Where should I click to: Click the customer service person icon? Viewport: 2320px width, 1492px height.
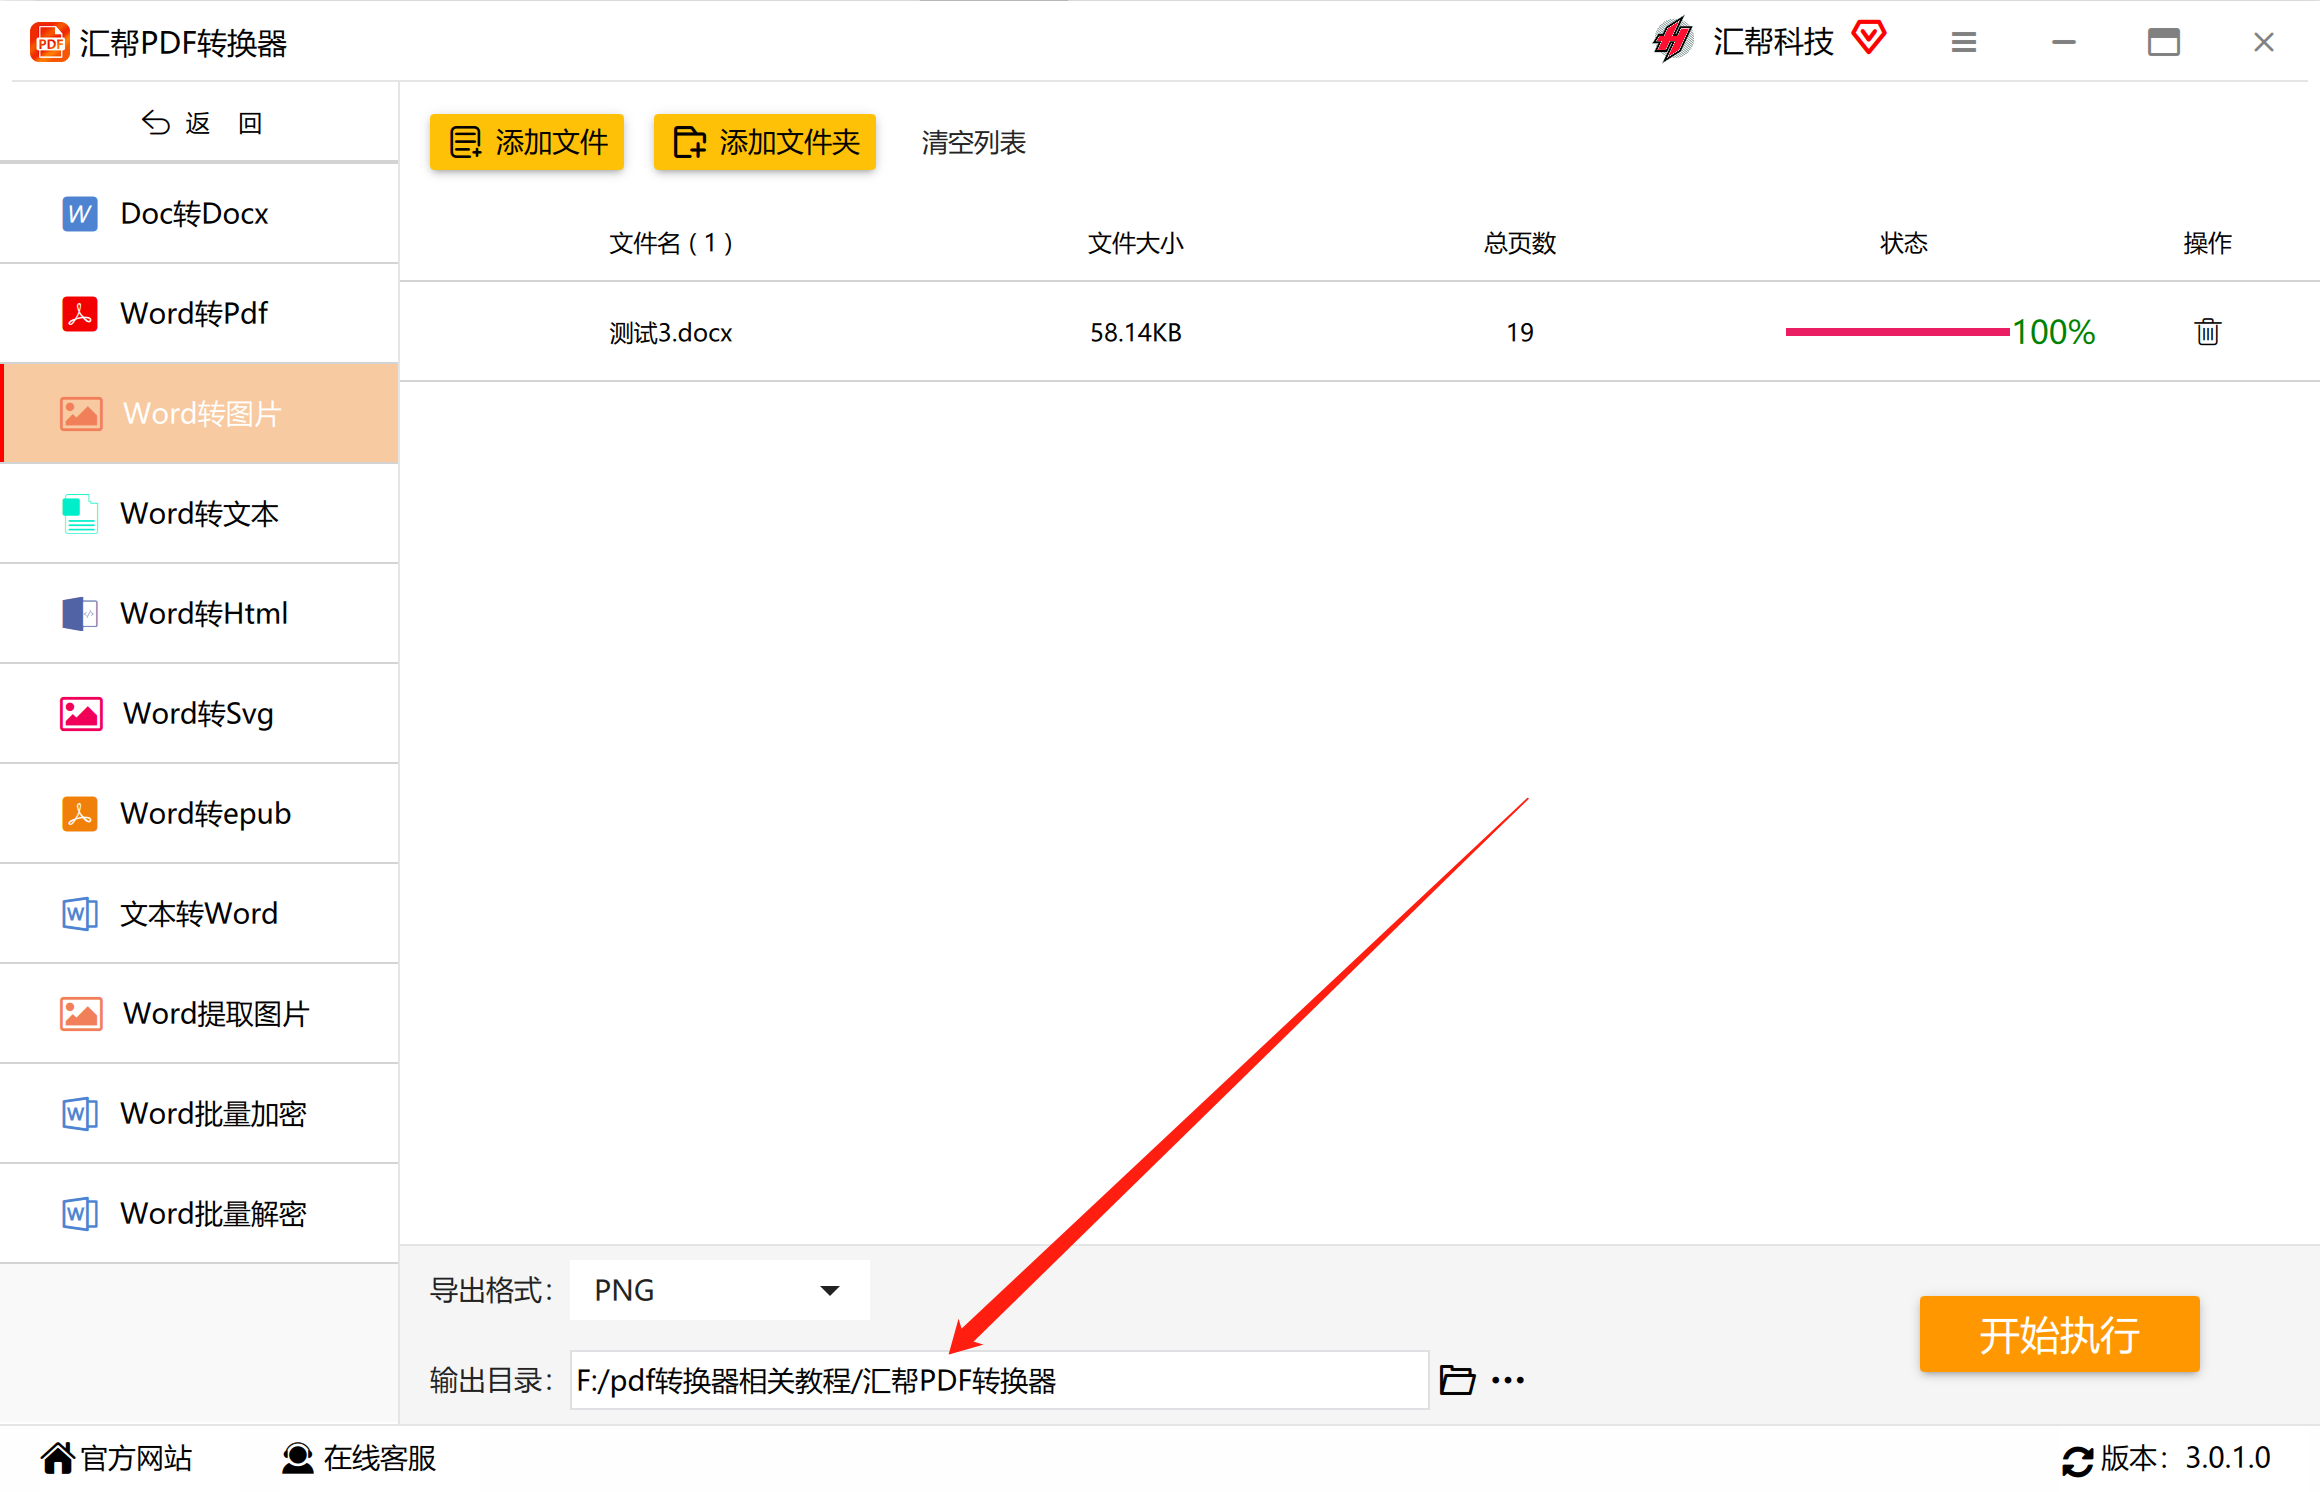pyautogui.click(x=297, y=1459)
